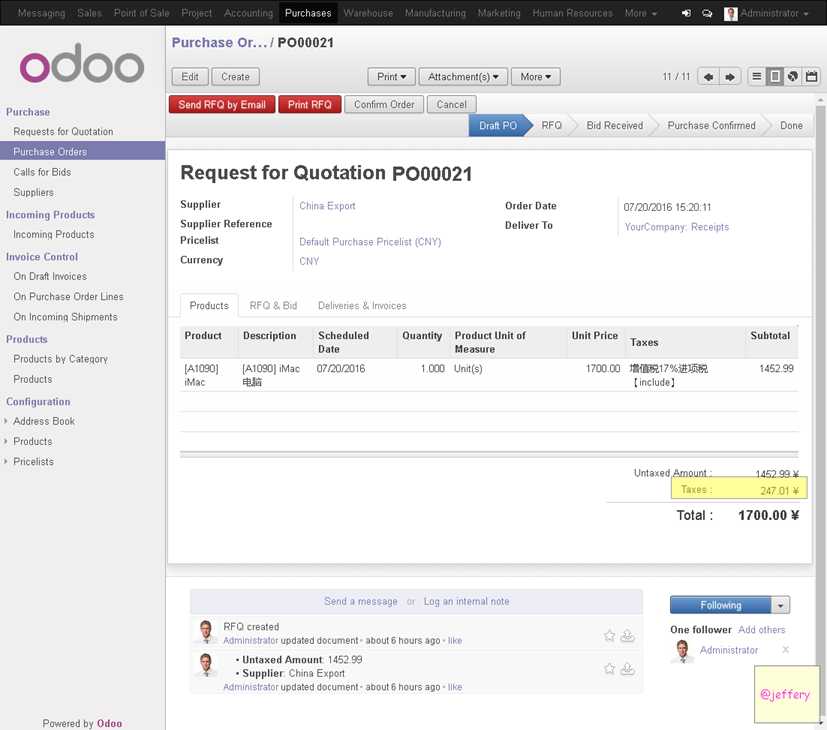This screenshot has height=730, width=827.
Task: Click download icon on Untaxed Amount message
Action: click(627, 669)
